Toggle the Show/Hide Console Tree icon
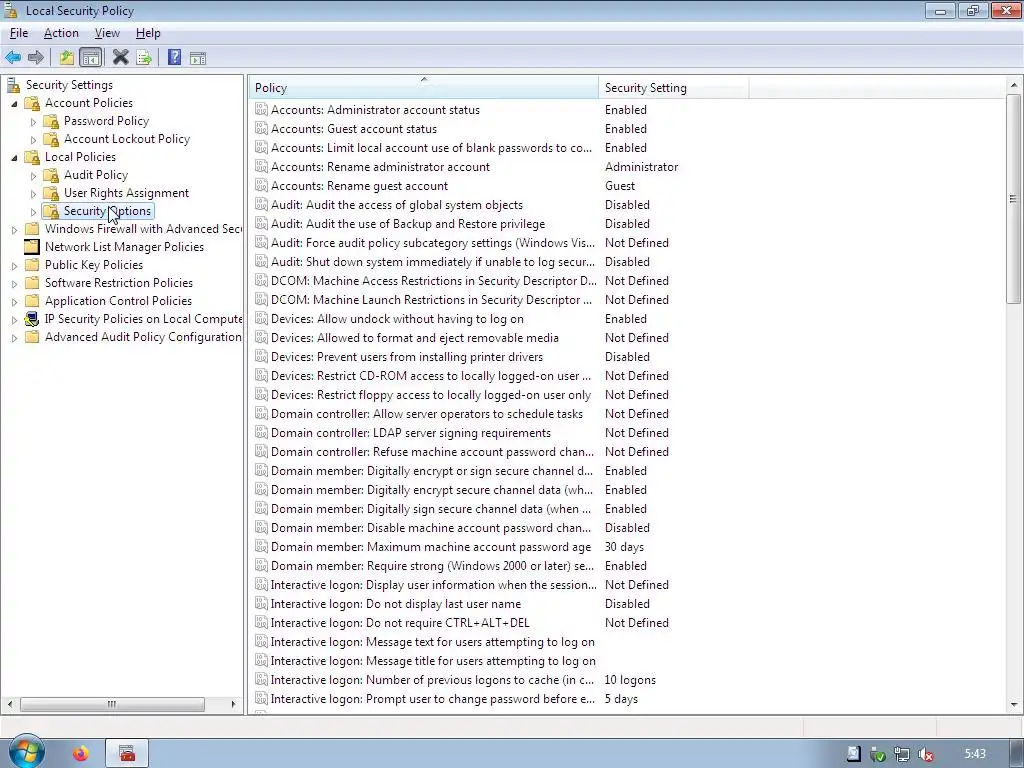Viewport: 1024px width, 768px height. click(x=91, y=57)
